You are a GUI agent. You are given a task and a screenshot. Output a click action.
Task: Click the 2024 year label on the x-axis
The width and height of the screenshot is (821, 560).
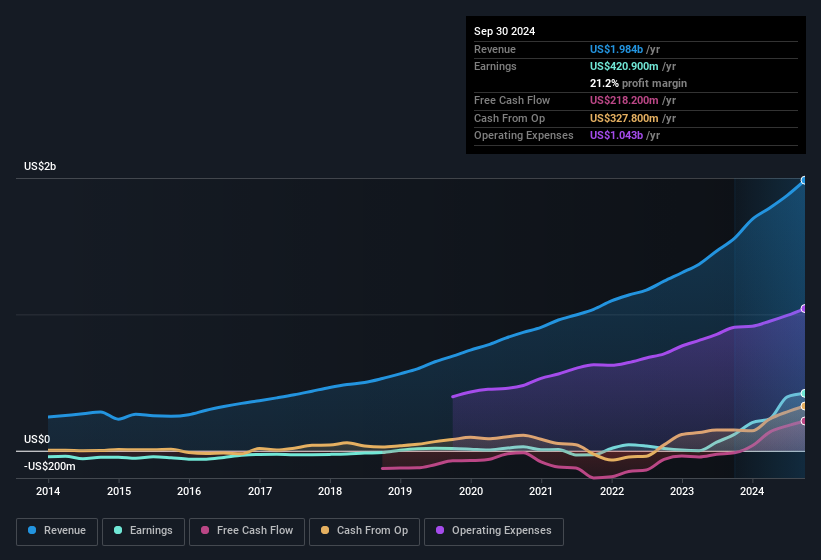[752, 491]
